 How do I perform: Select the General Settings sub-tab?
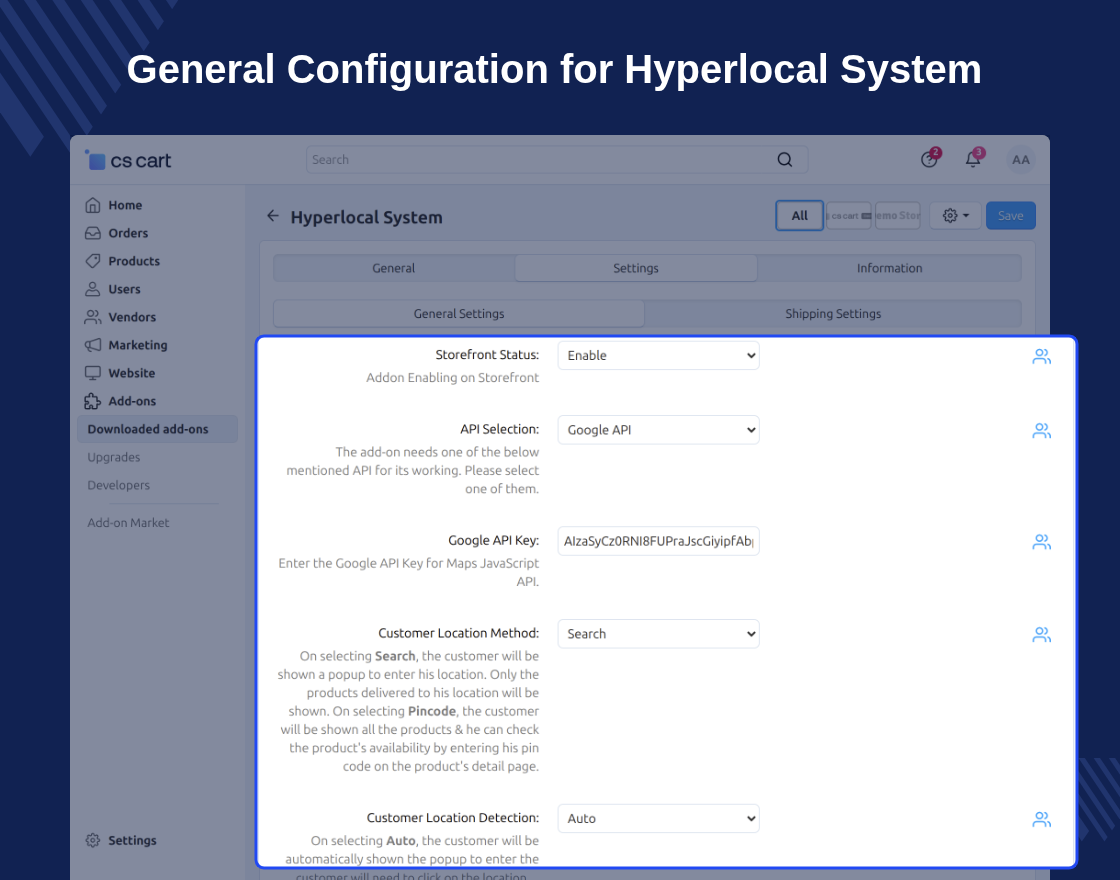(x=459, y=314)
